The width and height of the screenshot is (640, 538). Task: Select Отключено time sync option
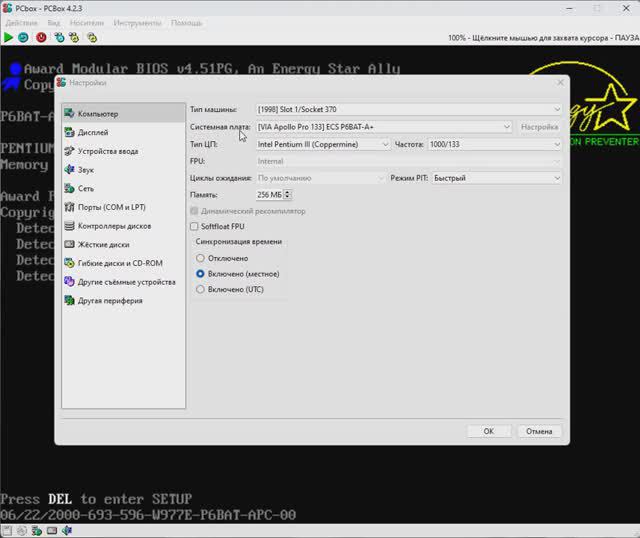coord(200,258)
